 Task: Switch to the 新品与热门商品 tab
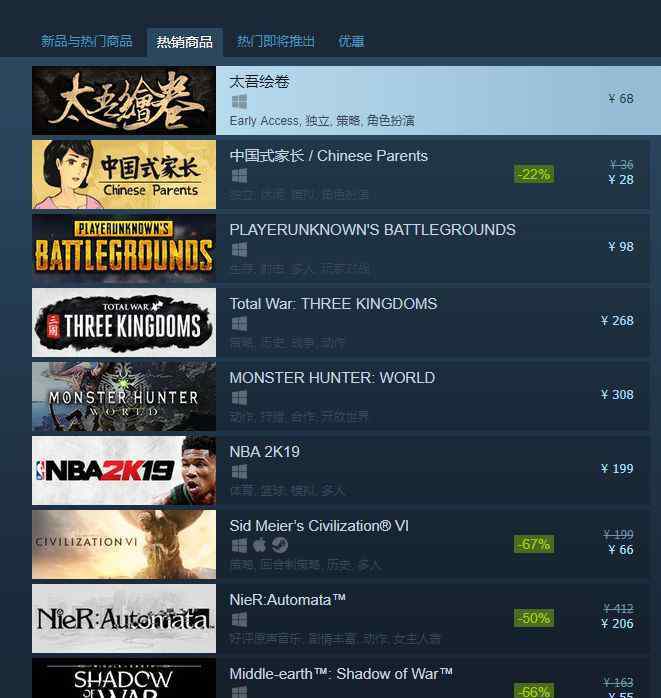pyautogui.click(x=86, y=41)
